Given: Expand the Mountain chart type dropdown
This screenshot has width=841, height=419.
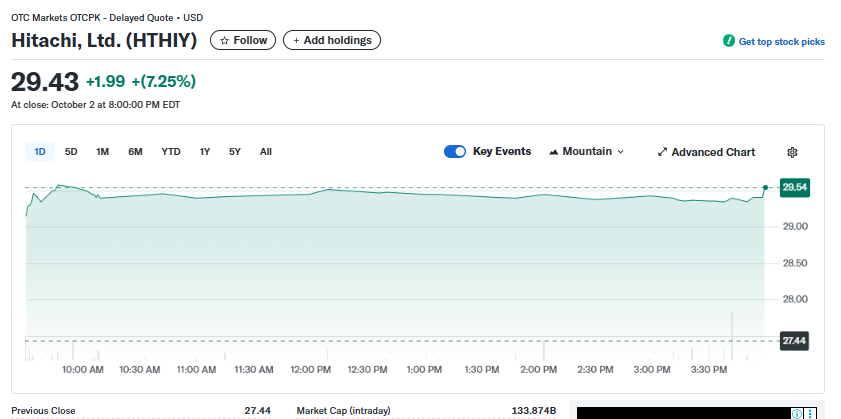Looking at the screenshot, I should (x=620, y=152).
